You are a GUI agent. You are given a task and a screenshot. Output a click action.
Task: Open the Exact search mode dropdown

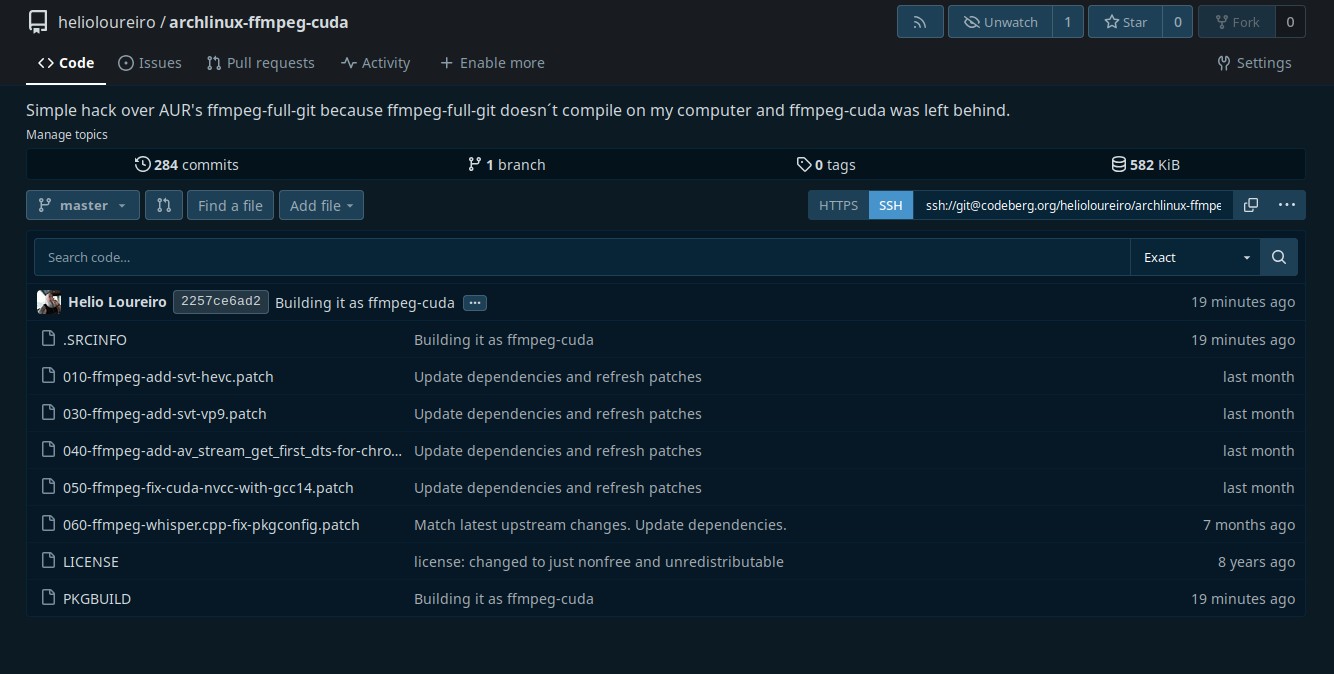point(1195,257)
